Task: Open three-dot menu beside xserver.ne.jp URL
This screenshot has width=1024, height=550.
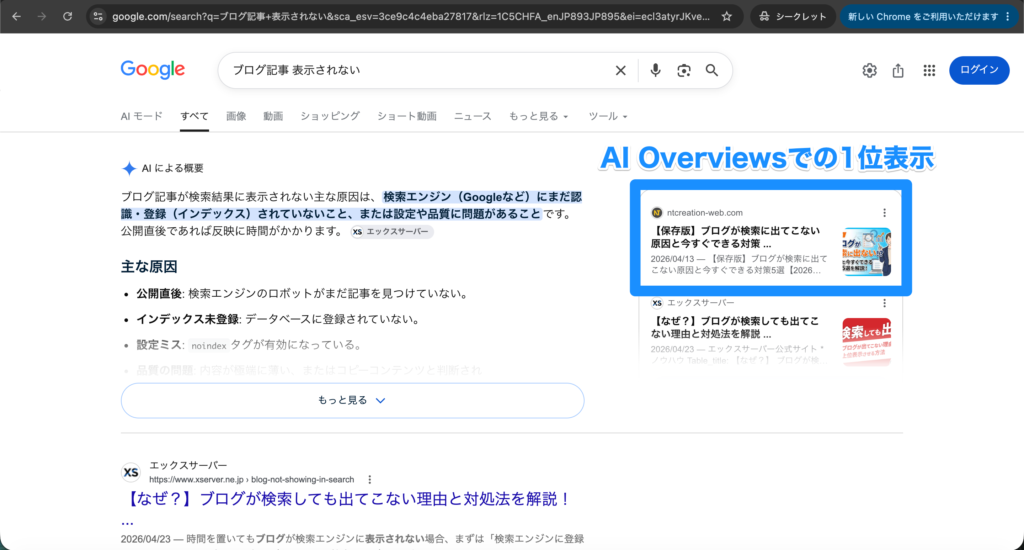Action: coord(370,479)
